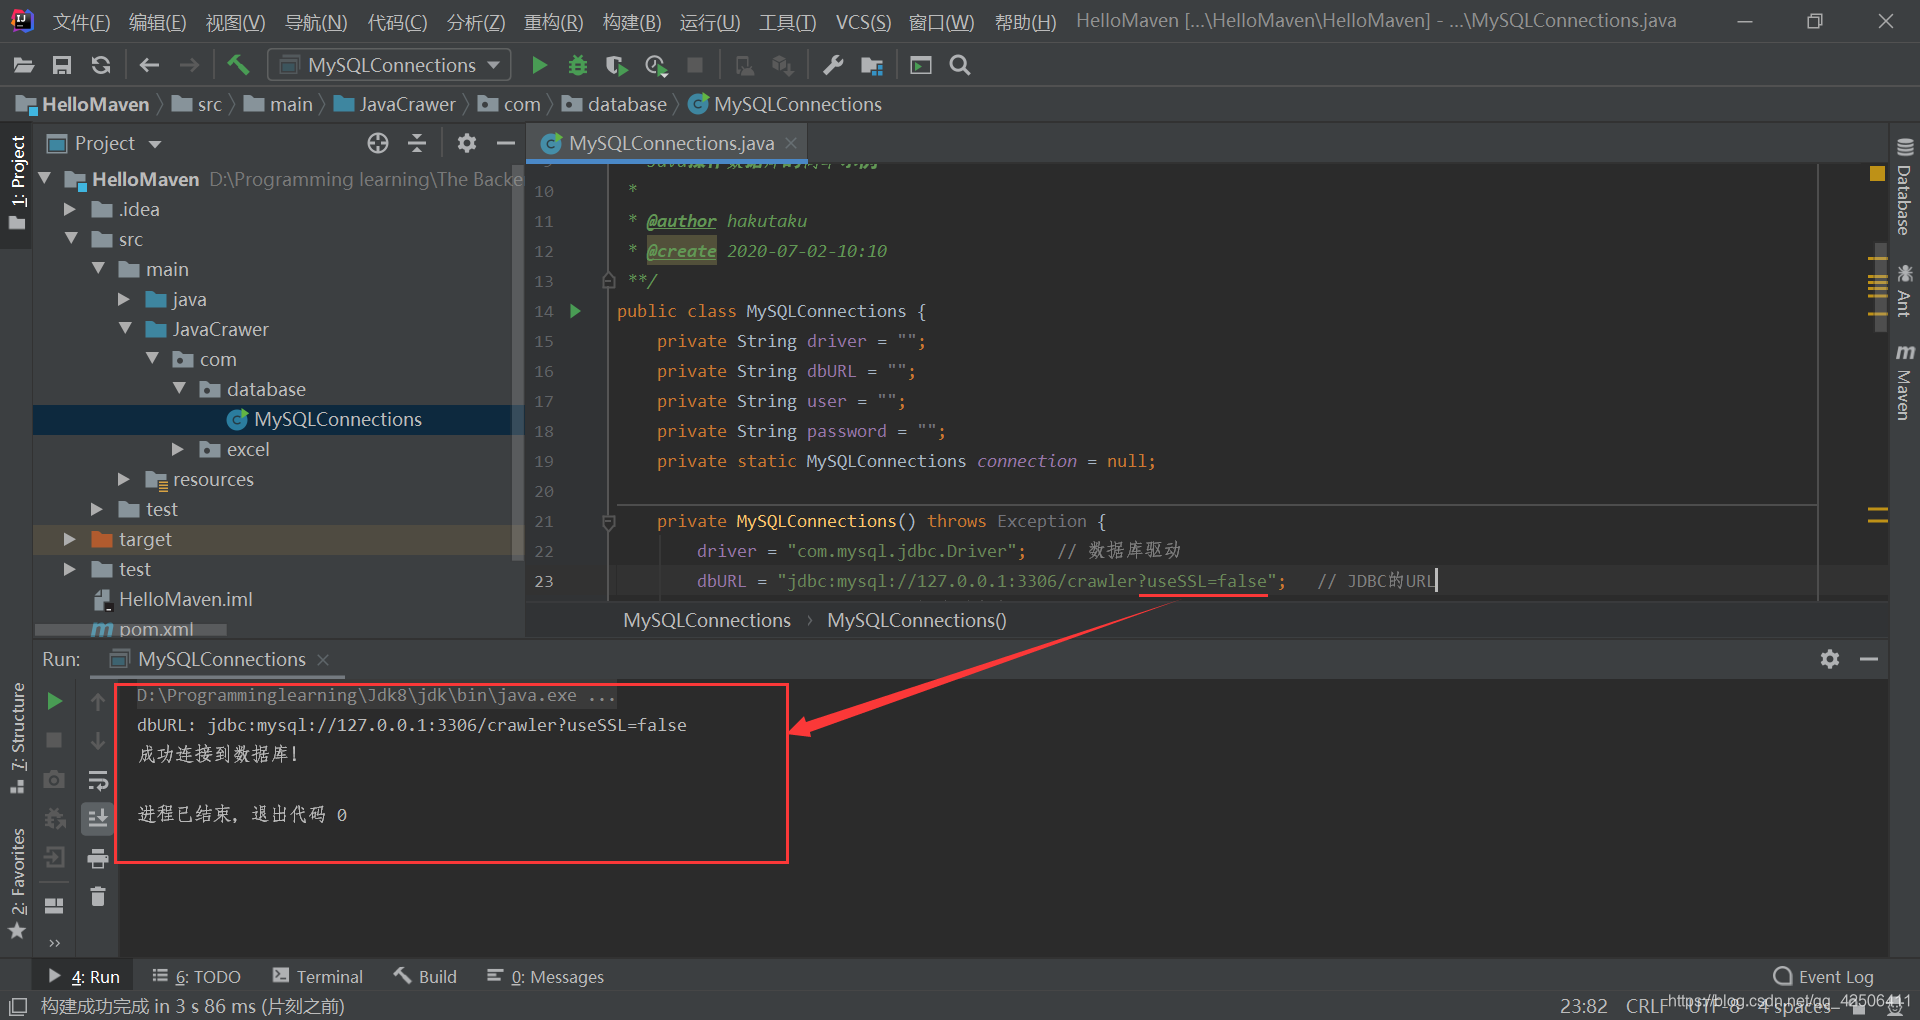Open Project panel gear settings

tap(467, 143)
